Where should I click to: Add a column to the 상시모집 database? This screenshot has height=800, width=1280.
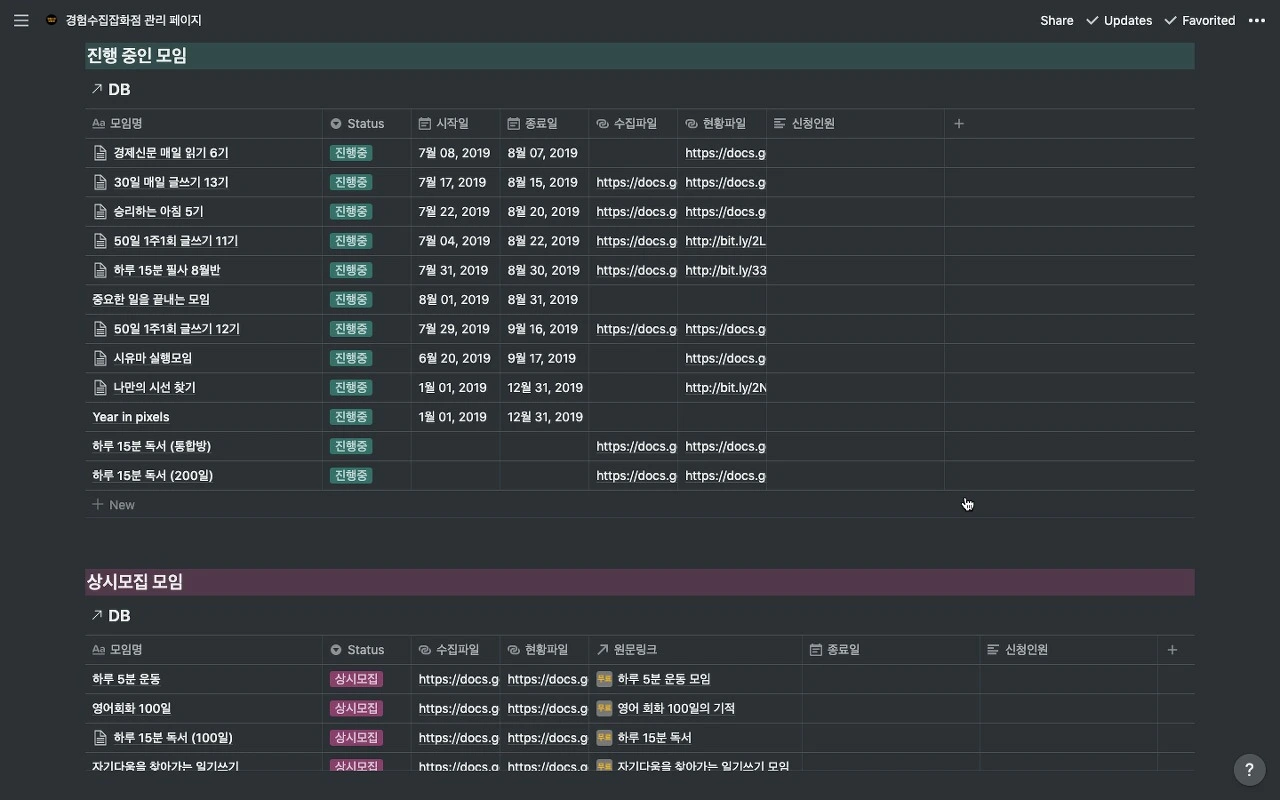1173,650
